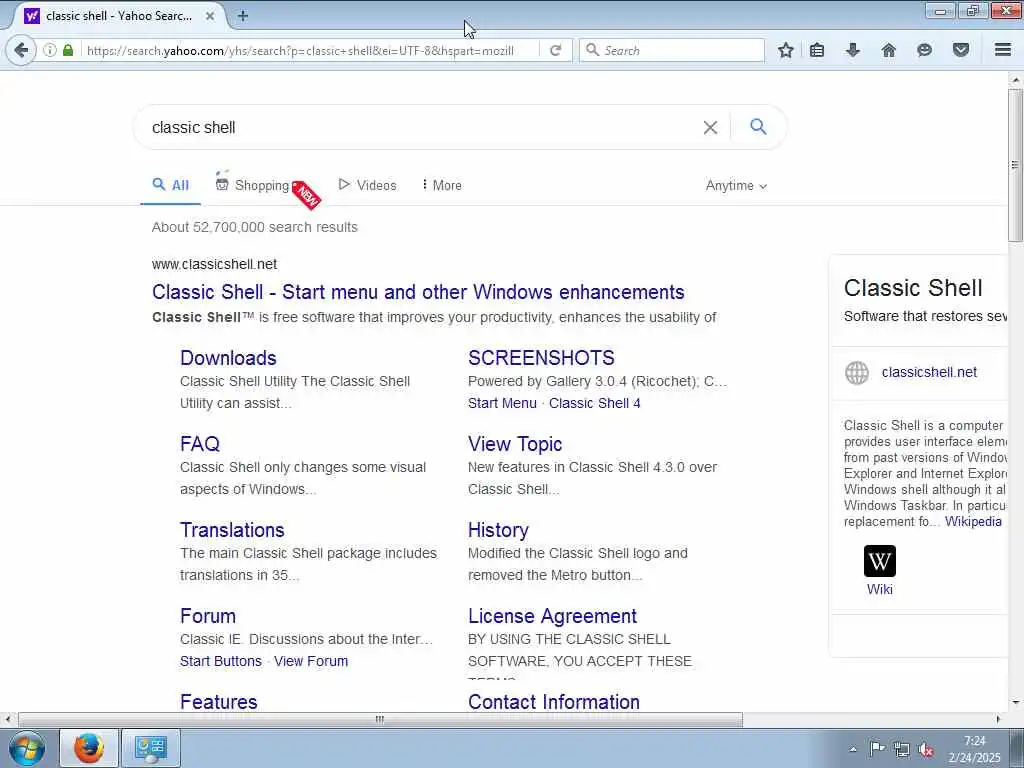Open the control panel taskbar item
The image size is (1024, 768).
[151, 748]
